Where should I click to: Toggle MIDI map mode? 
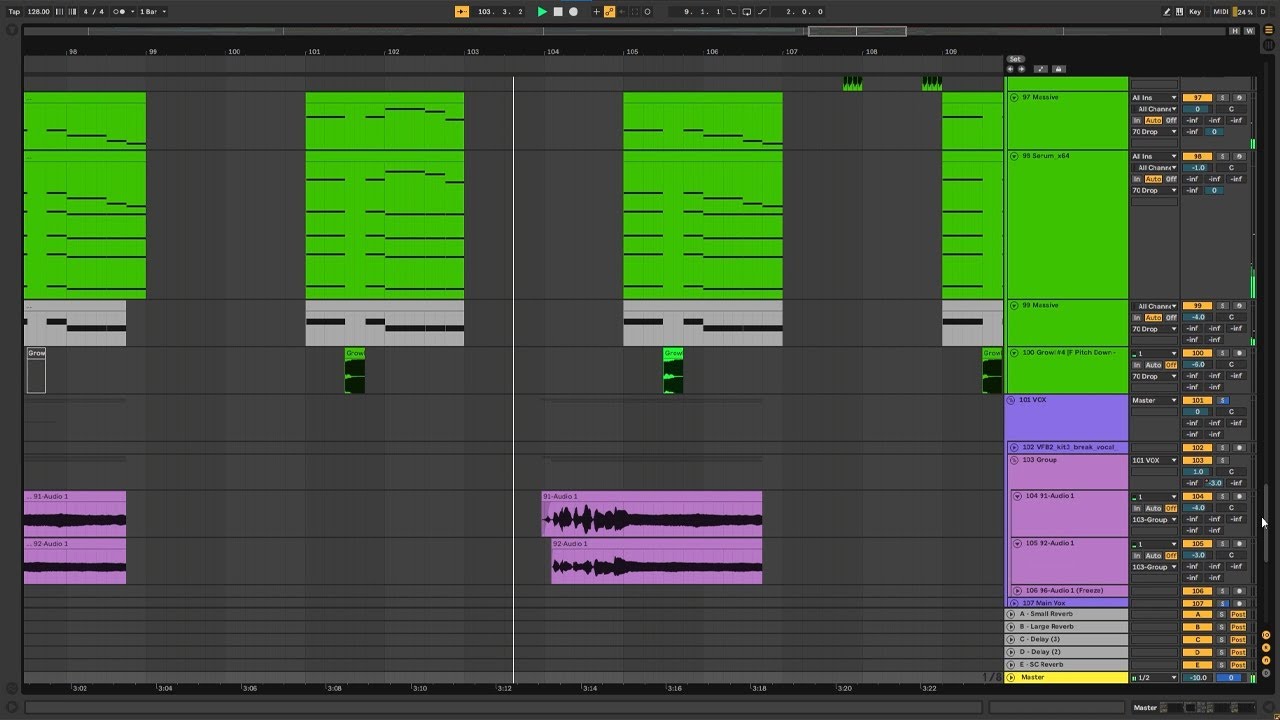pyautogui.click(x=1221, y=11)
